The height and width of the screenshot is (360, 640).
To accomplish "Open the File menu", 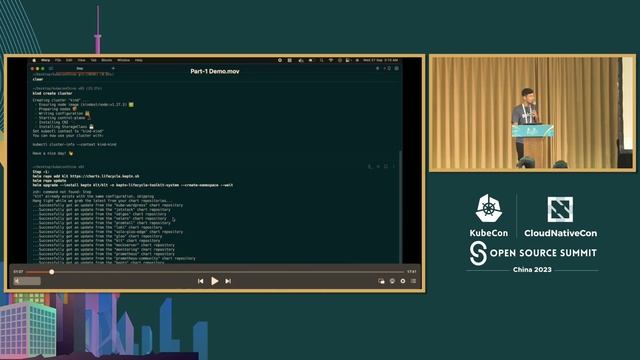I will click(x=58, y=60).
